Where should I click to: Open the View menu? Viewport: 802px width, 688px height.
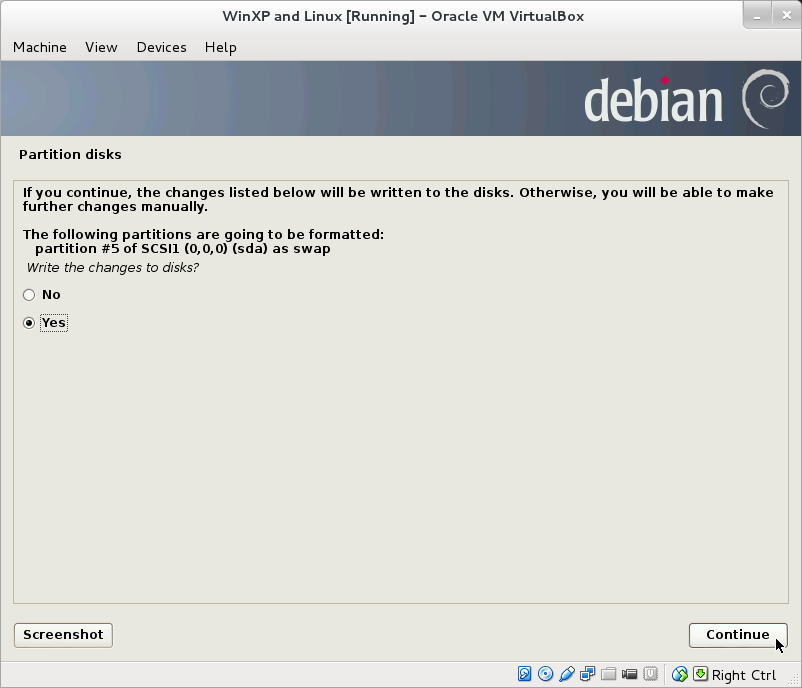[x=100, y=47]
